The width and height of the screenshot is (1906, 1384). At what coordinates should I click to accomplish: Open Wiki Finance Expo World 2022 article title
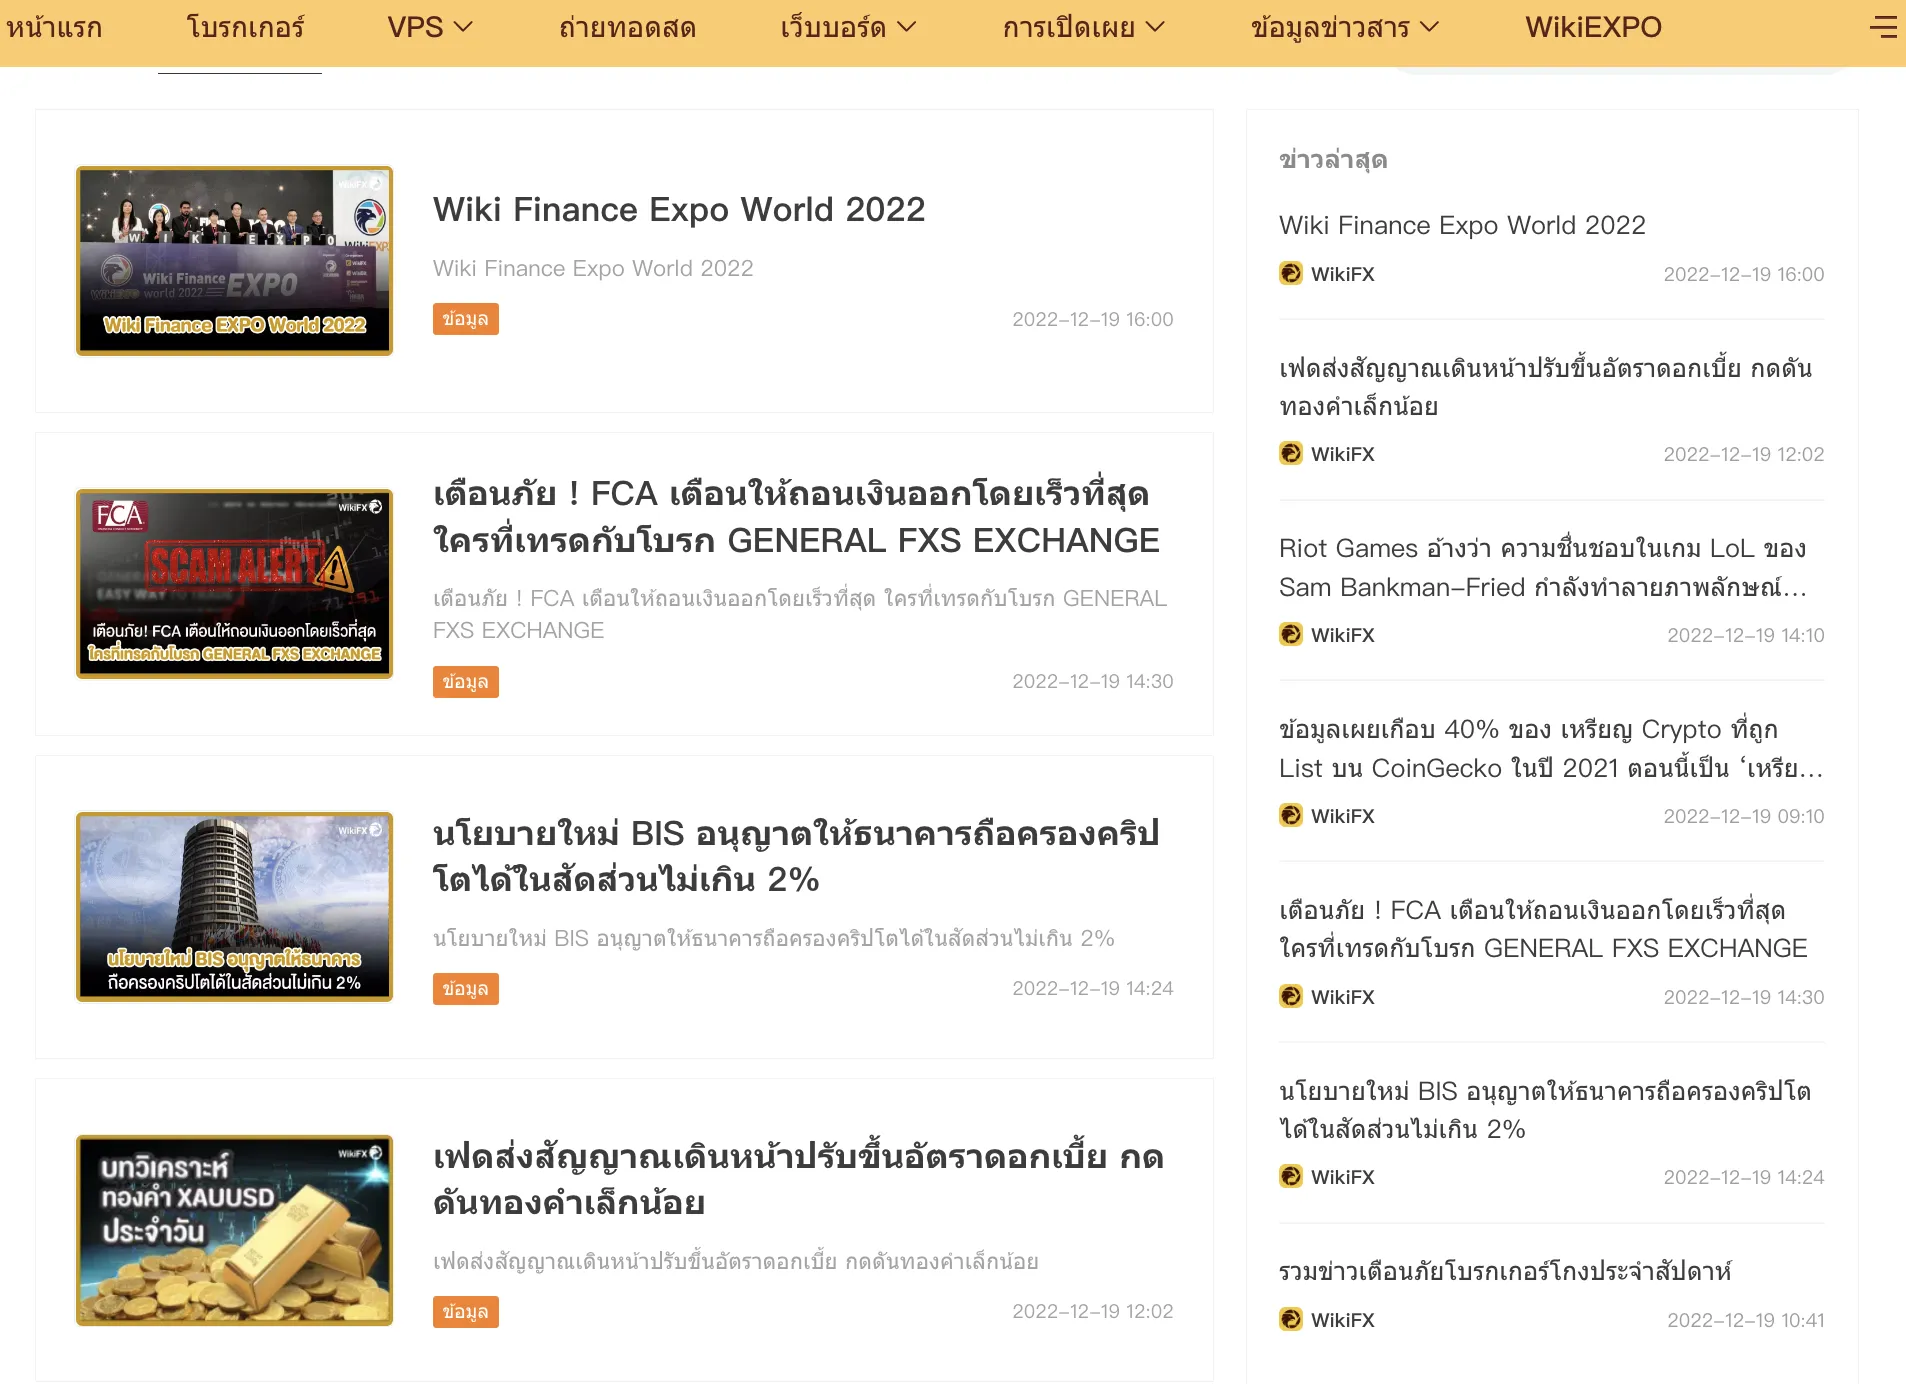[679, 209]
